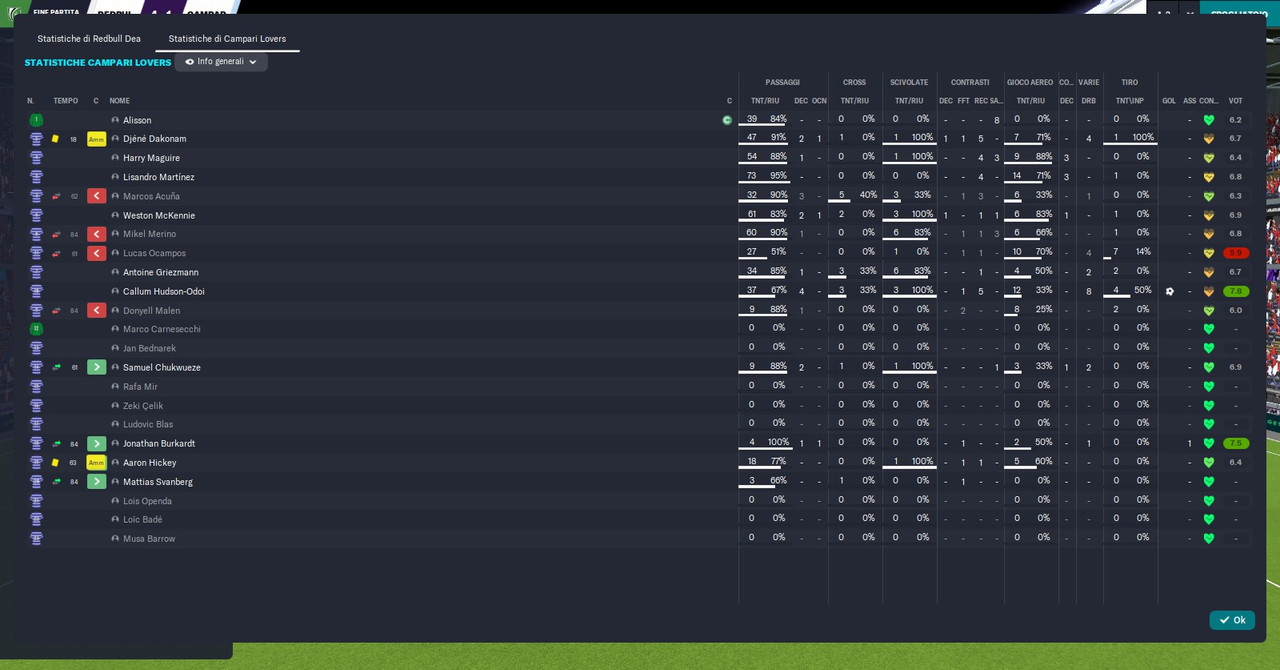The width and height of the screenshot is (1280, 670).
Task: Click the yellow Amm badge for Aaron Hickey
Action: [96, 462]
